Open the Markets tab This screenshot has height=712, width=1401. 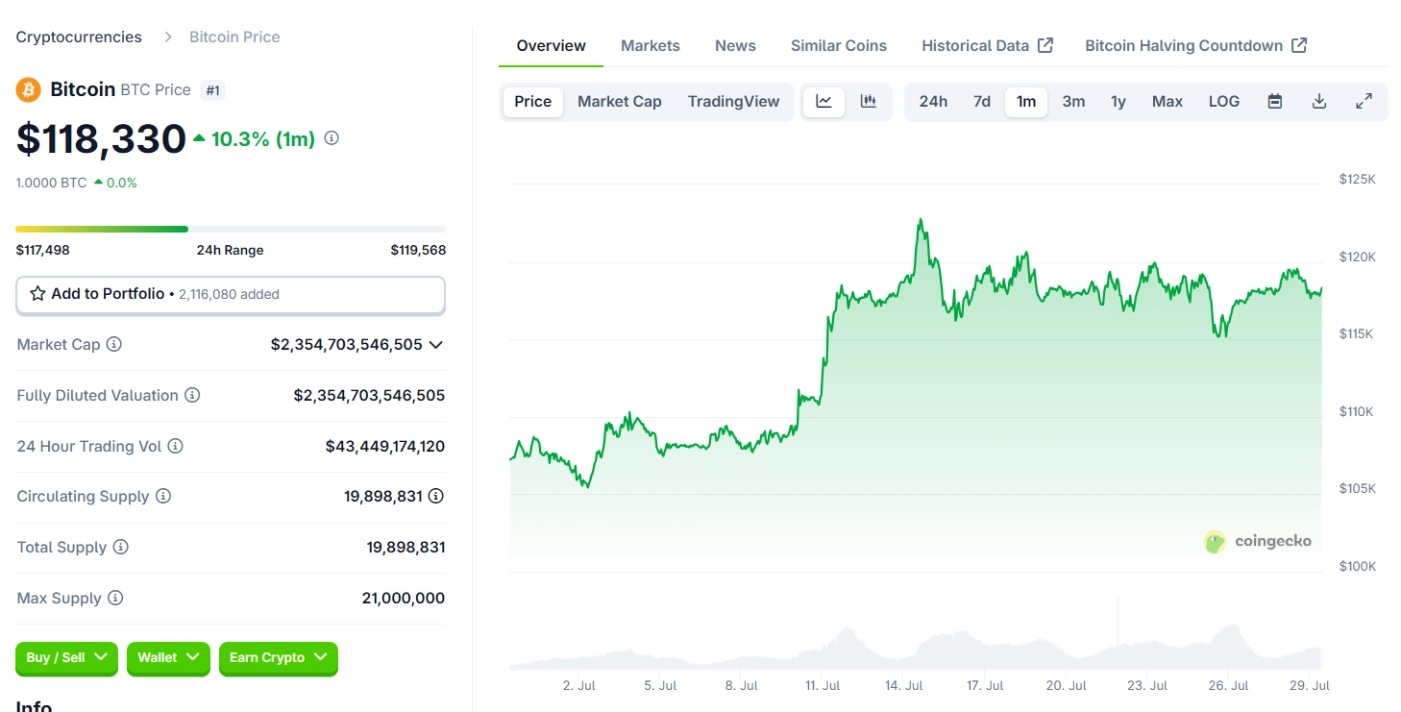650,46
